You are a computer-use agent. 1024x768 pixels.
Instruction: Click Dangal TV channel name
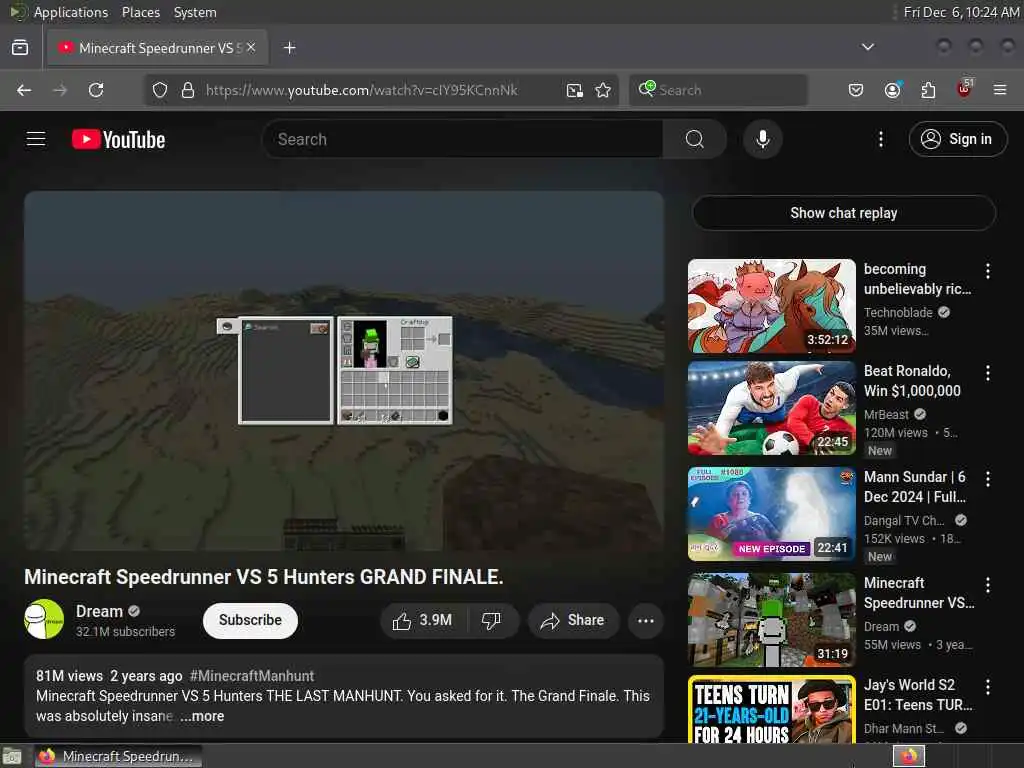(904, 520)
